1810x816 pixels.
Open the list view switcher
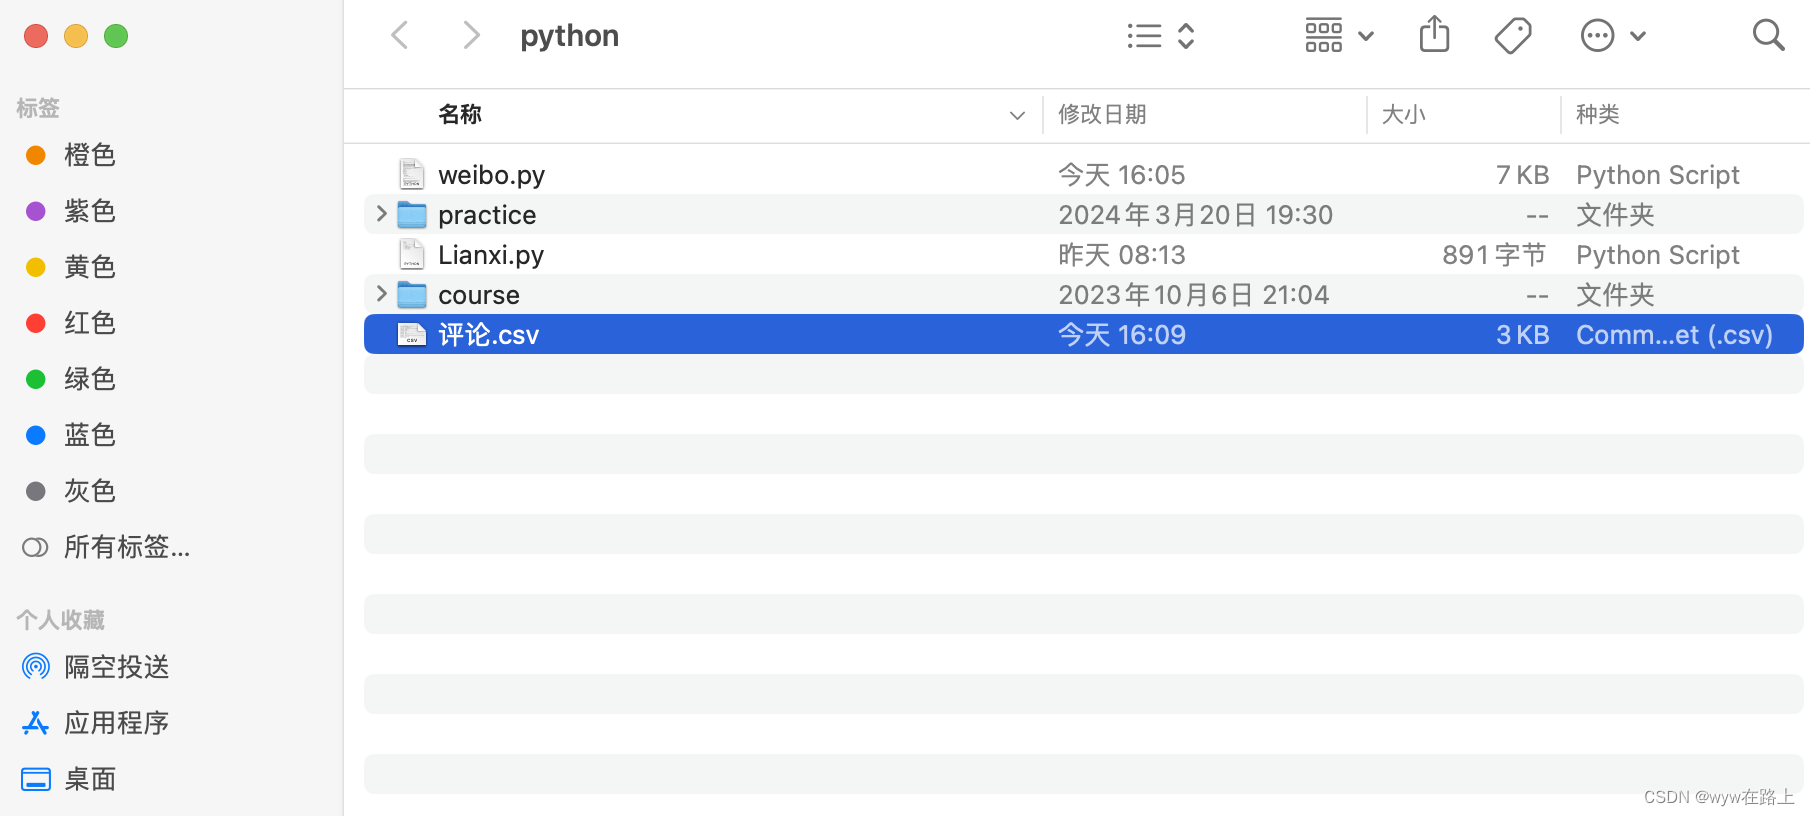pyautogui.click(x=1161, y=36)
